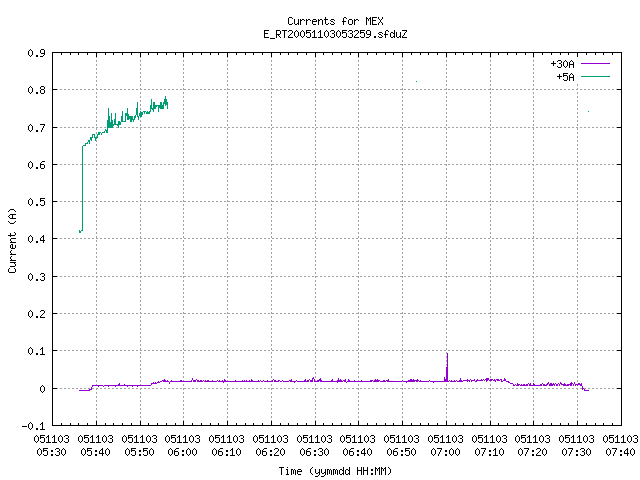Image resolution: width=640 pixels, height=480 pixels.
Task: Click the x-axis tick label '051103 06:50'
Action: (x=402, y=445)
